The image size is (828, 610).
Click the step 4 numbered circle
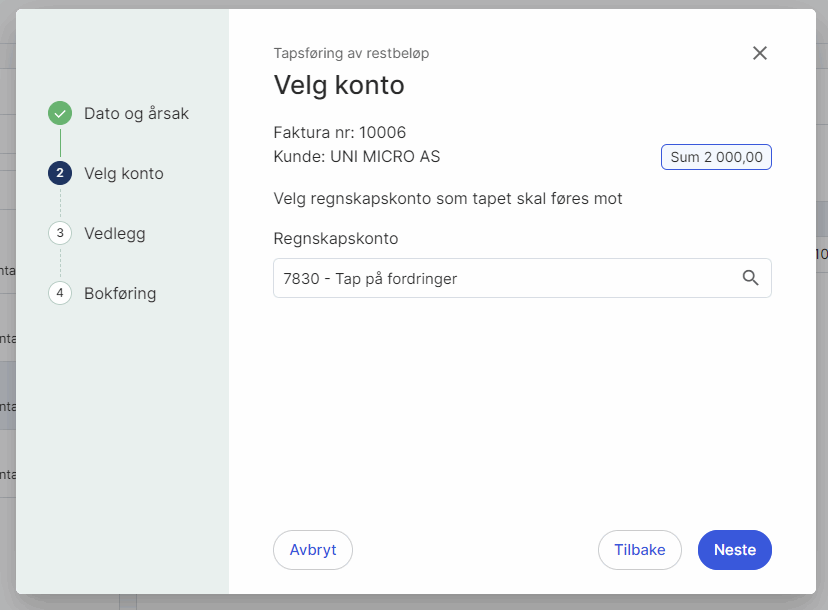60,293
